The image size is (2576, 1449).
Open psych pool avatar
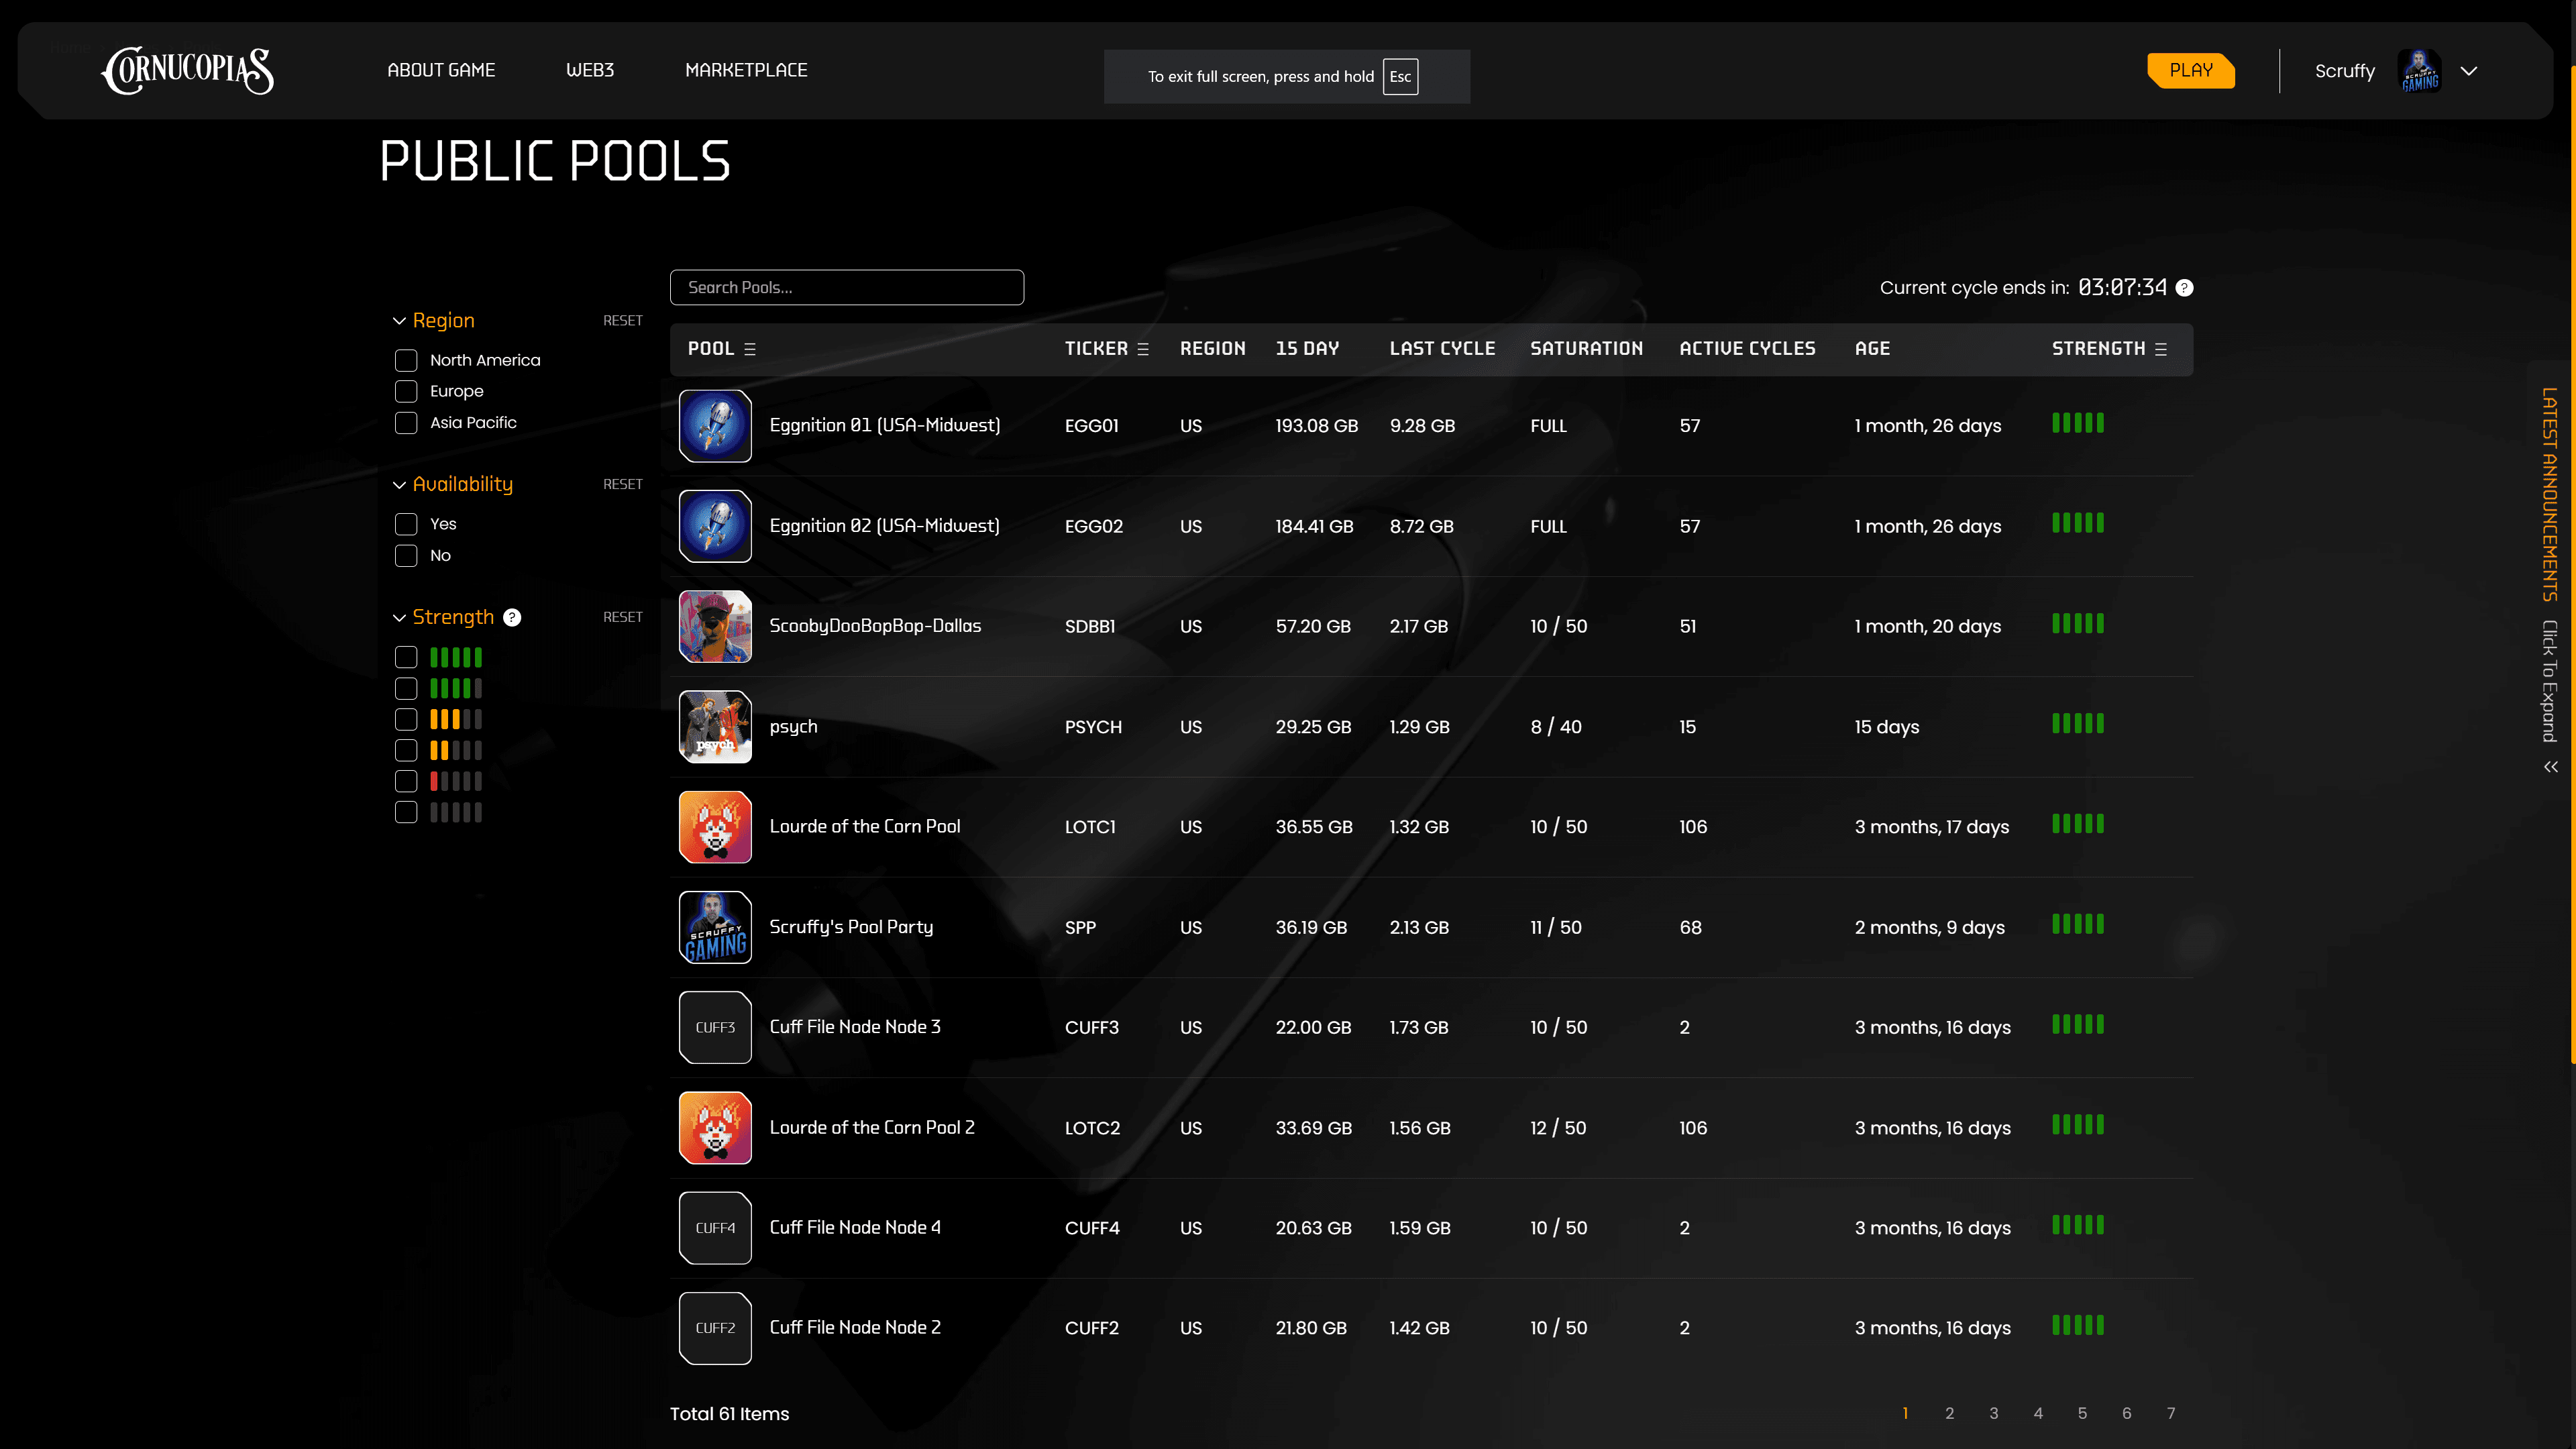click(715, 727)
